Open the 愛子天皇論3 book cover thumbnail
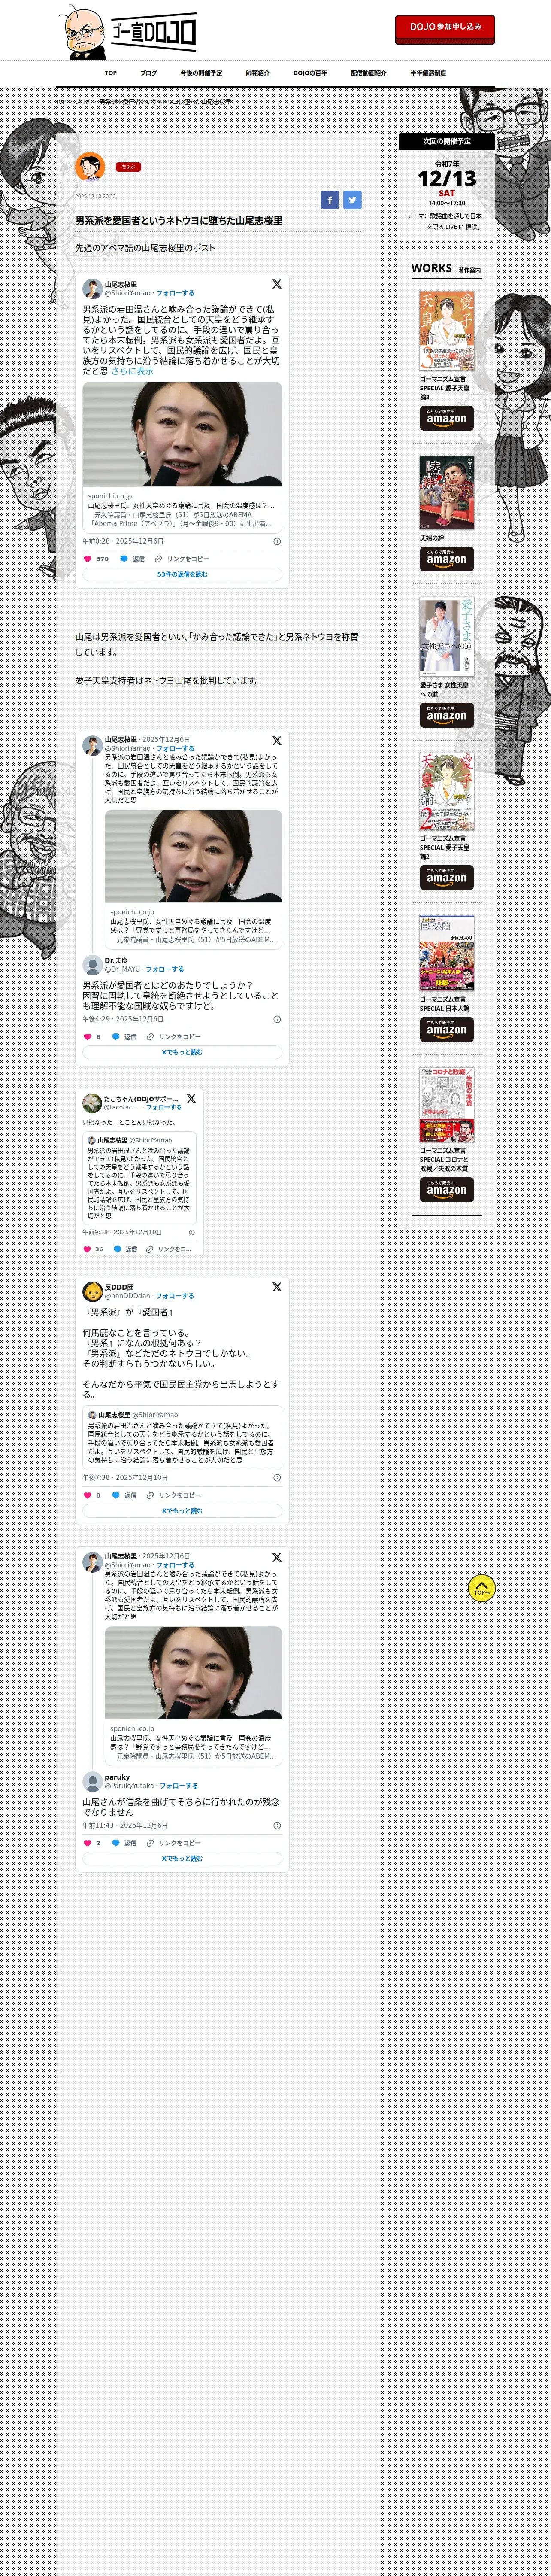Screen dimensions: 551x2576 point(447,332)
